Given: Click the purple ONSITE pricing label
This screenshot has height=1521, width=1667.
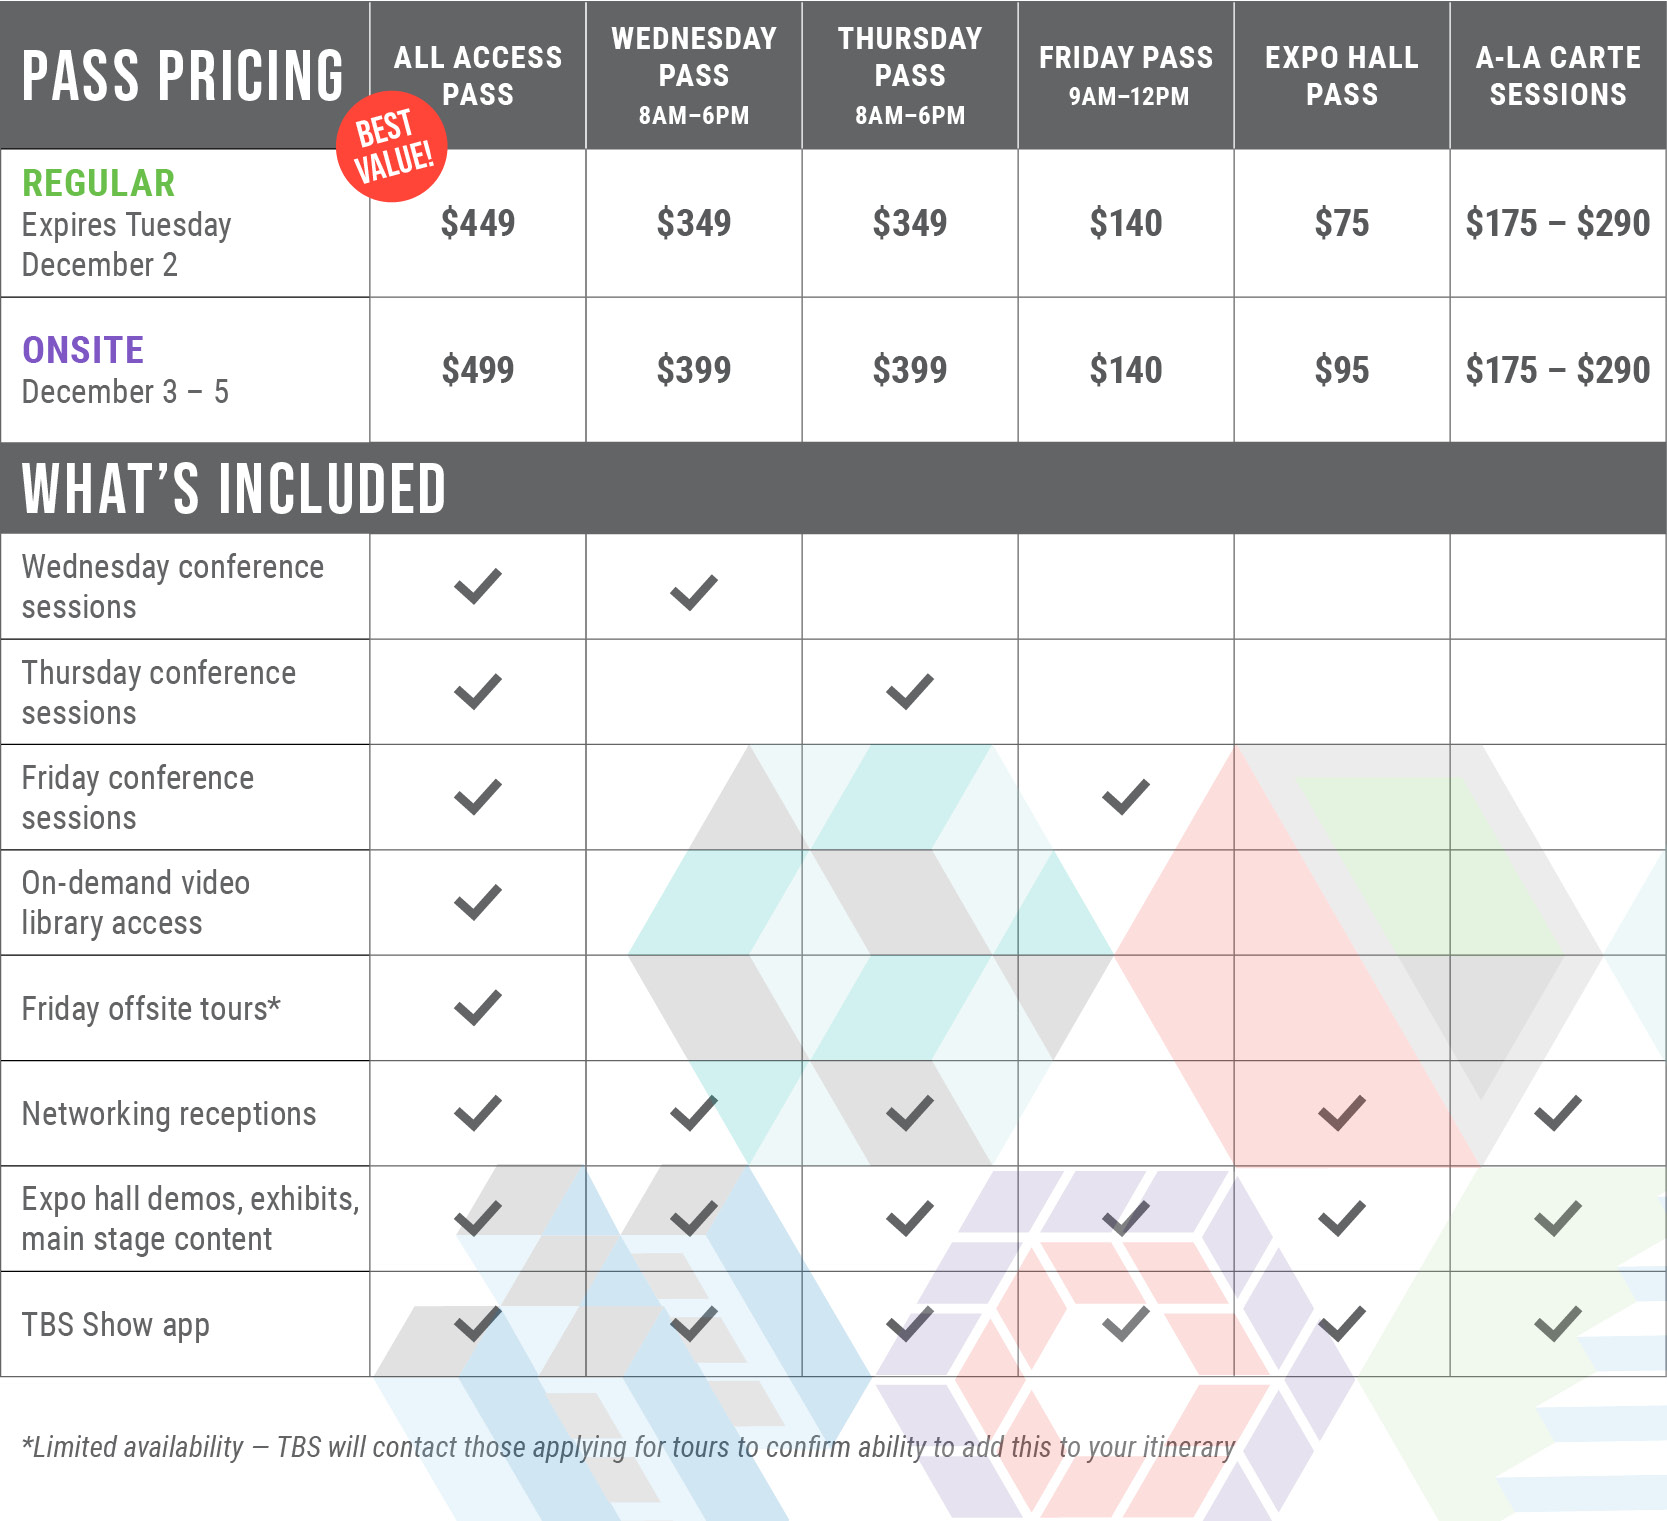Looking at the screenshot, I should tap(83, 350).
